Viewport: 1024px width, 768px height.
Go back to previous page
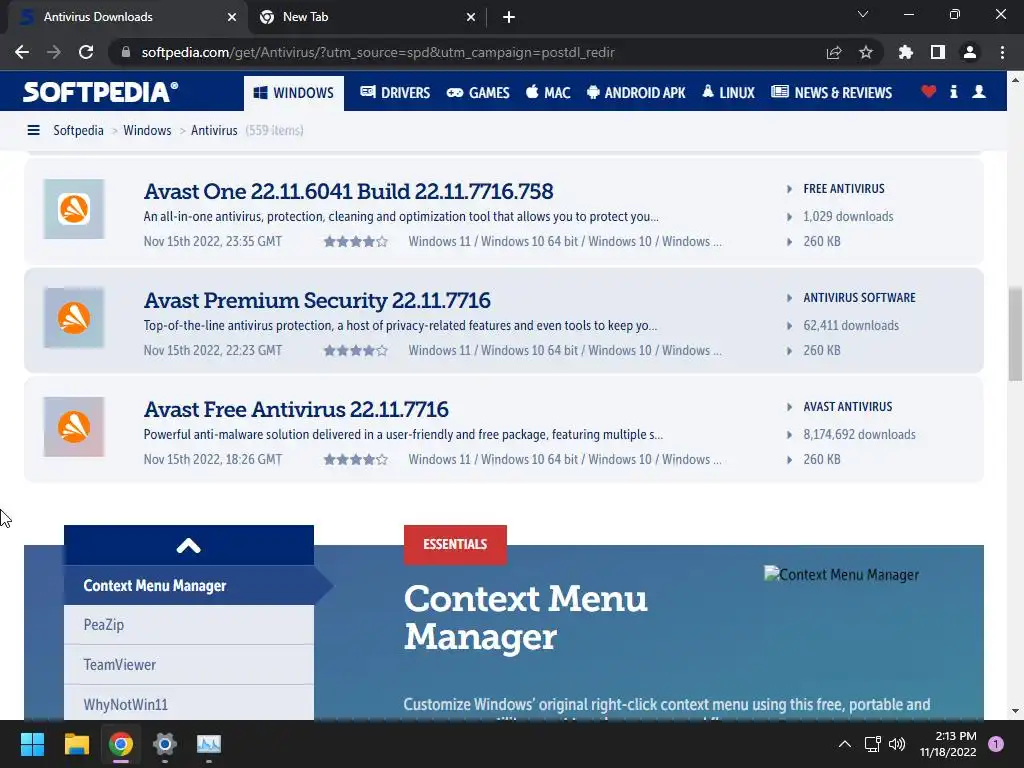click(22, 52)
